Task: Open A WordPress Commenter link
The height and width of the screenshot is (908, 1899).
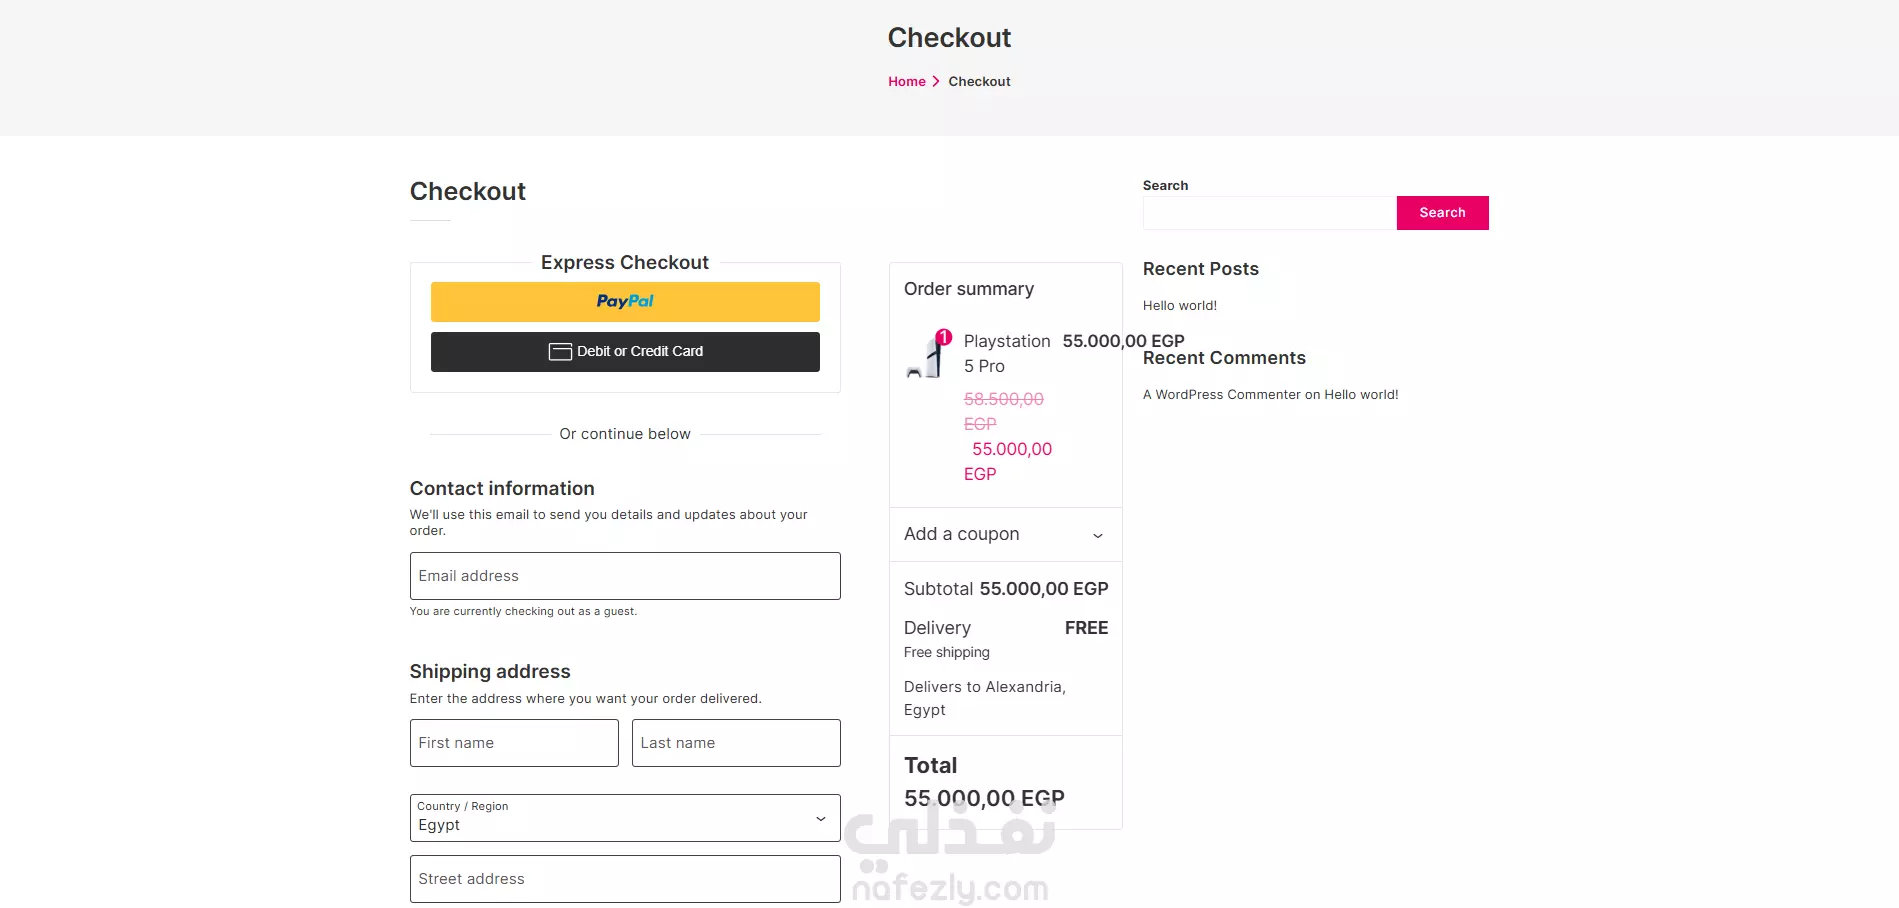Action: point(1222,395)
